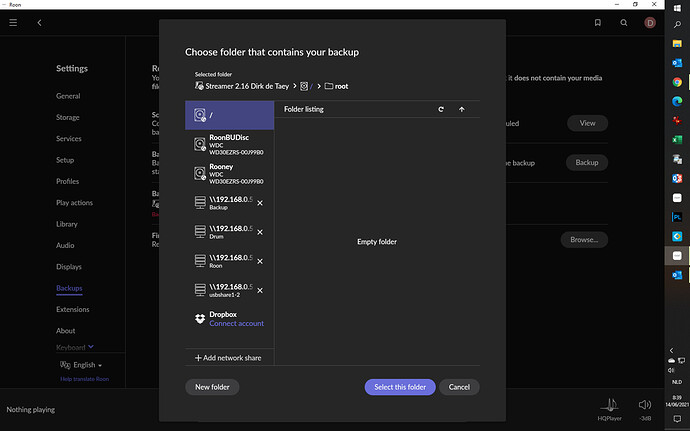Image resolution: width=690 pixels, height=431 pixels.
Task: Click 'Nothing playing' status text
Action: click(31, 409)
